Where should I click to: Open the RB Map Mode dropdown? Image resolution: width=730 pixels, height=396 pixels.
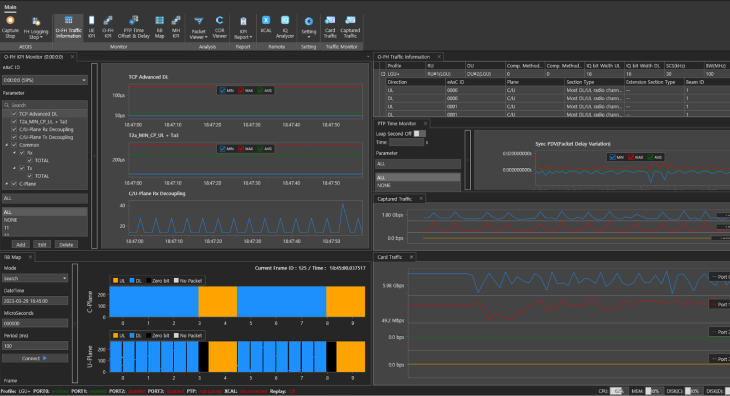(x=35, y=278)
